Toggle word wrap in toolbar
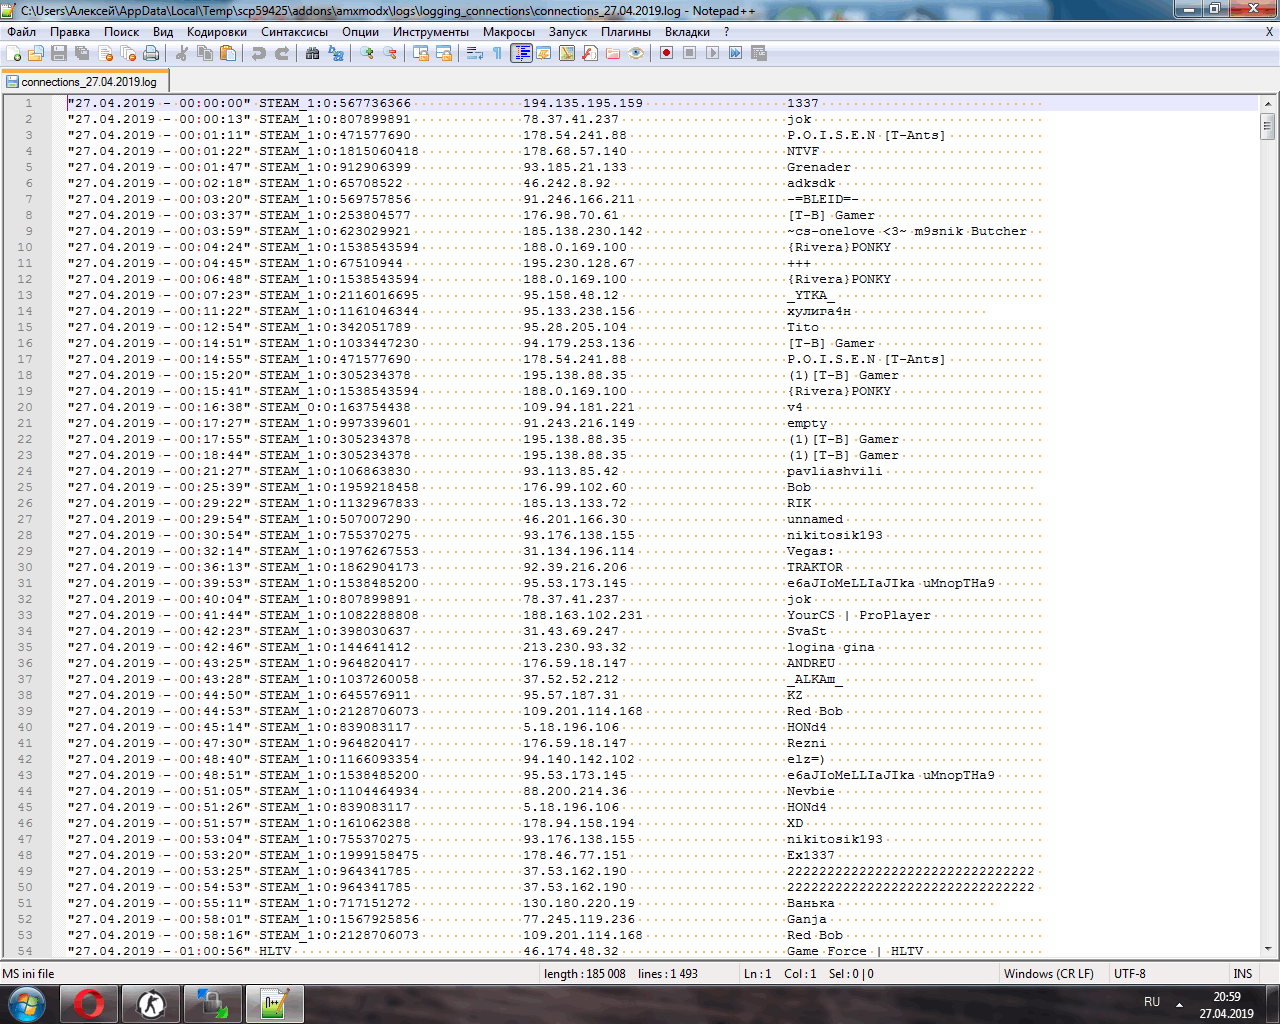The image size is (1280, 1024). click(x=475, y=53)
